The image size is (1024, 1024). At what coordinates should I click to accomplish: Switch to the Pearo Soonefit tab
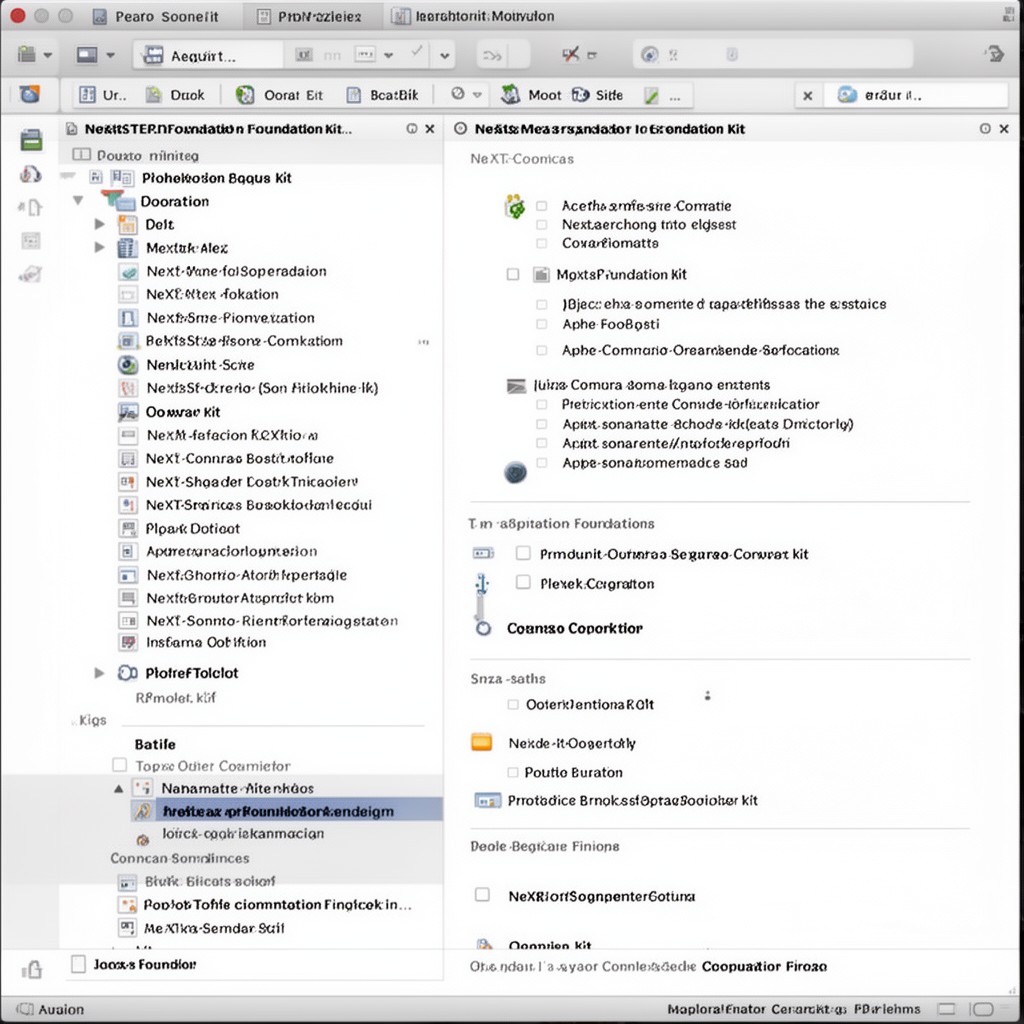[156, 16]
